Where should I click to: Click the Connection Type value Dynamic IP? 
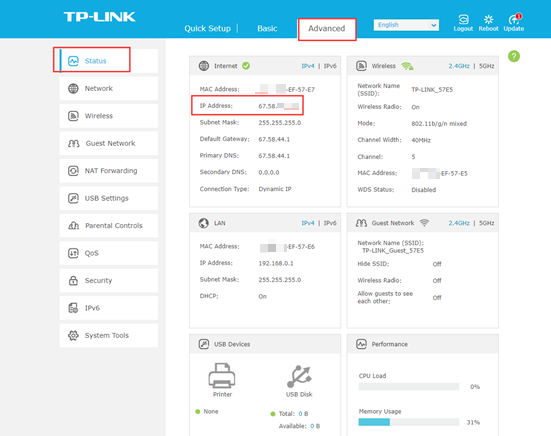pos(275,189)
